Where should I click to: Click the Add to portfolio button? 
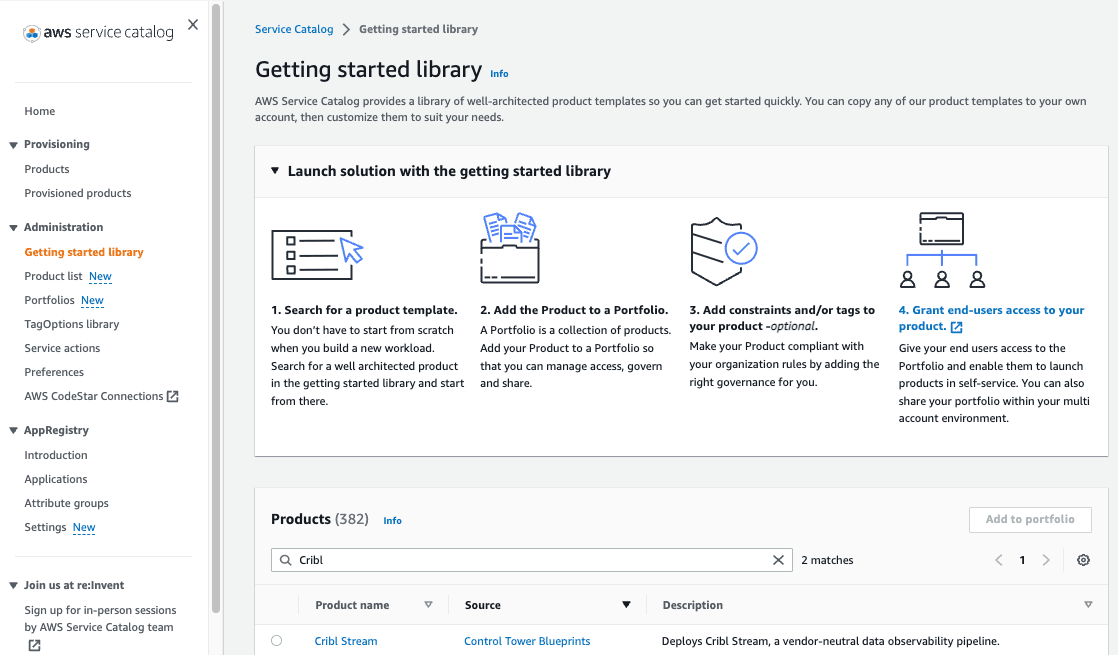click(1029, 519)
